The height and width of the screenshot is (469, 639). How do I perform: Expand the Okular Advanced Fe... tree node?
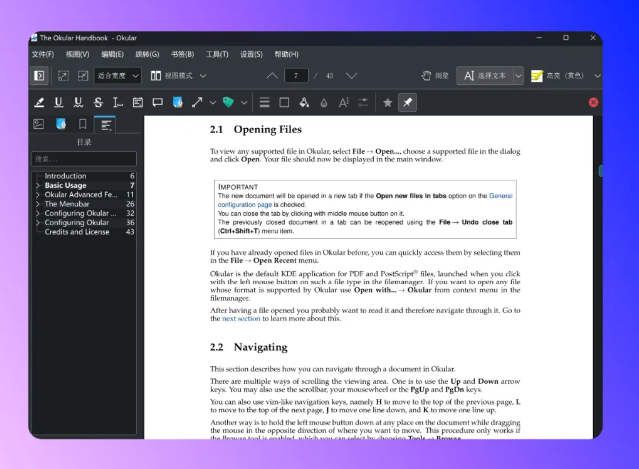coord(38,195)
